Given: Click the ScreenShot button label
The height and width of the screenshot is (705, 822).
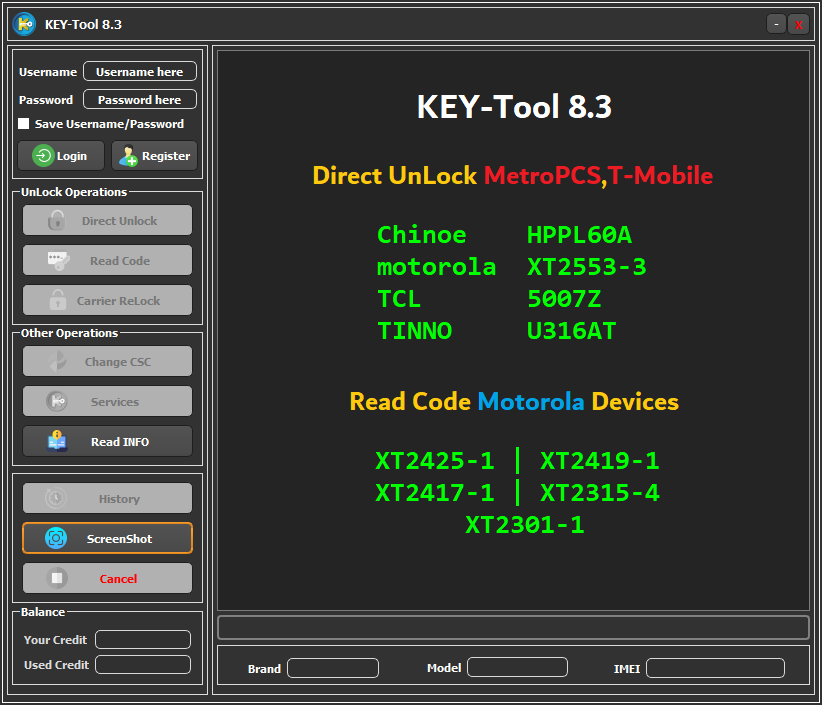Looking at the screenshot, I should [x=120, y=539].
